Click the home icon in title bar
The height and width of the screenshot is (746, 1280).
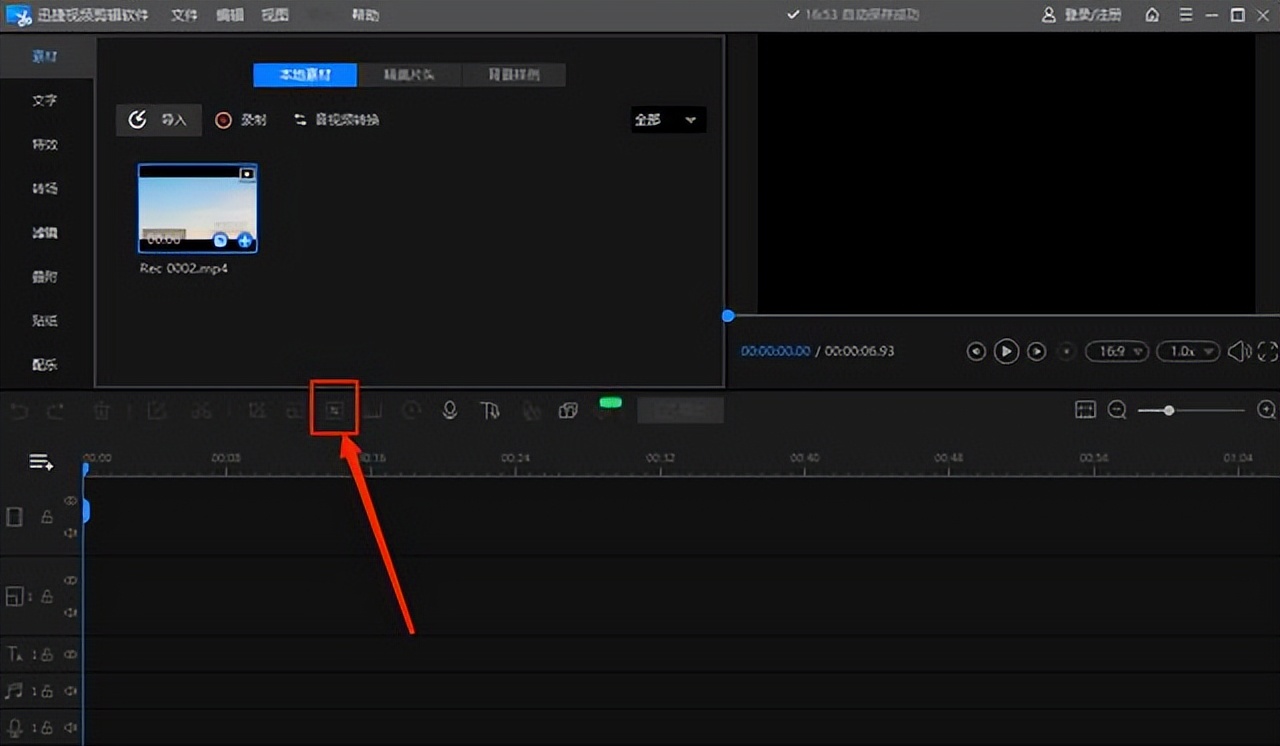[x=1153, y=15]
